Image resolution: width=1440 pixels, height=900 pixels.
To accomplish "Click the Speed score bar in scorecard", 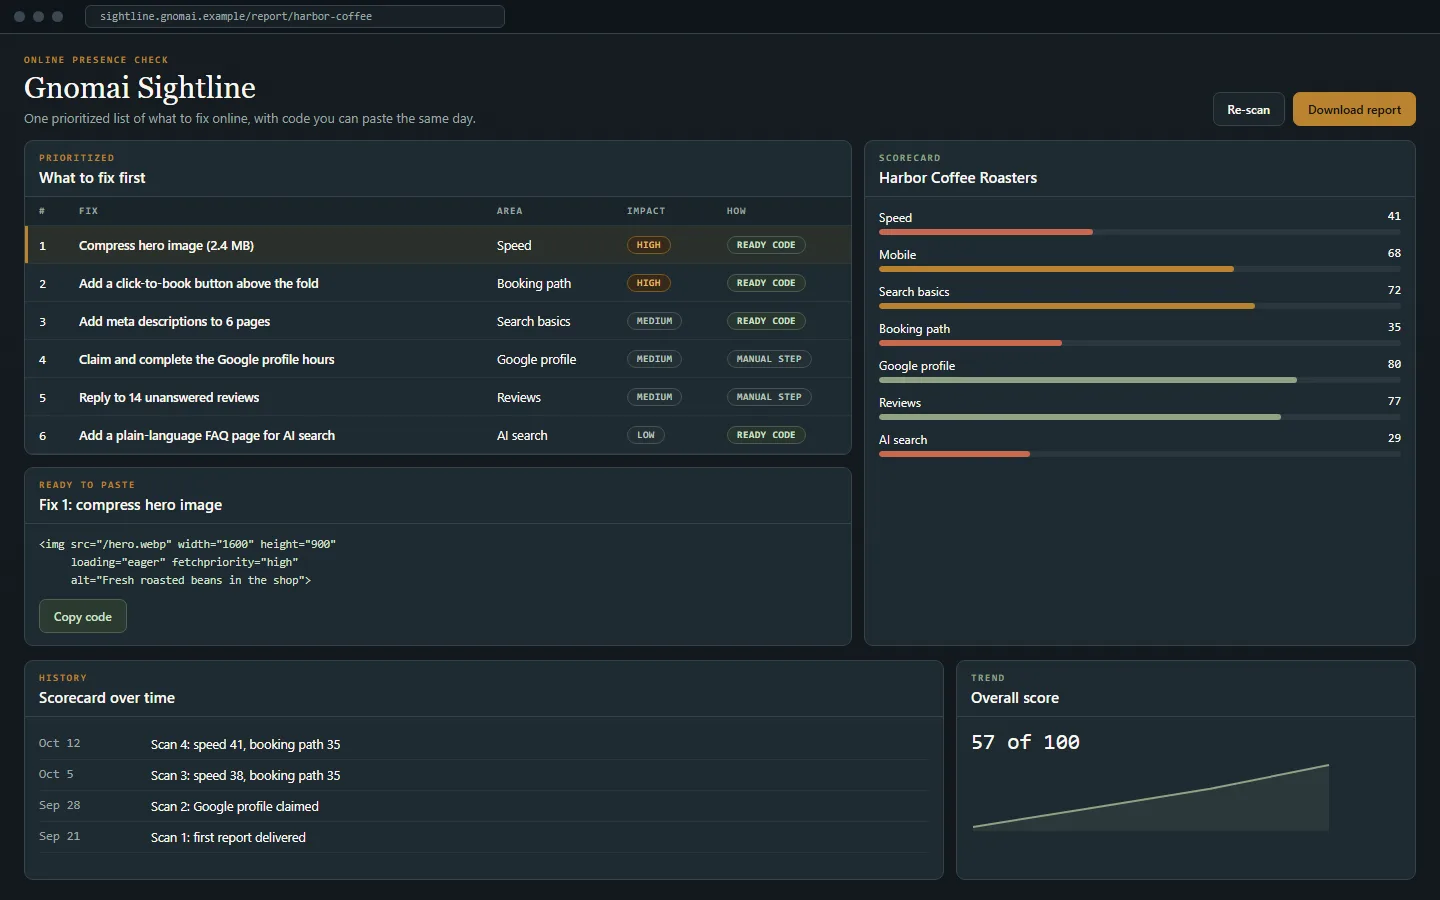I will point(1140,232).
